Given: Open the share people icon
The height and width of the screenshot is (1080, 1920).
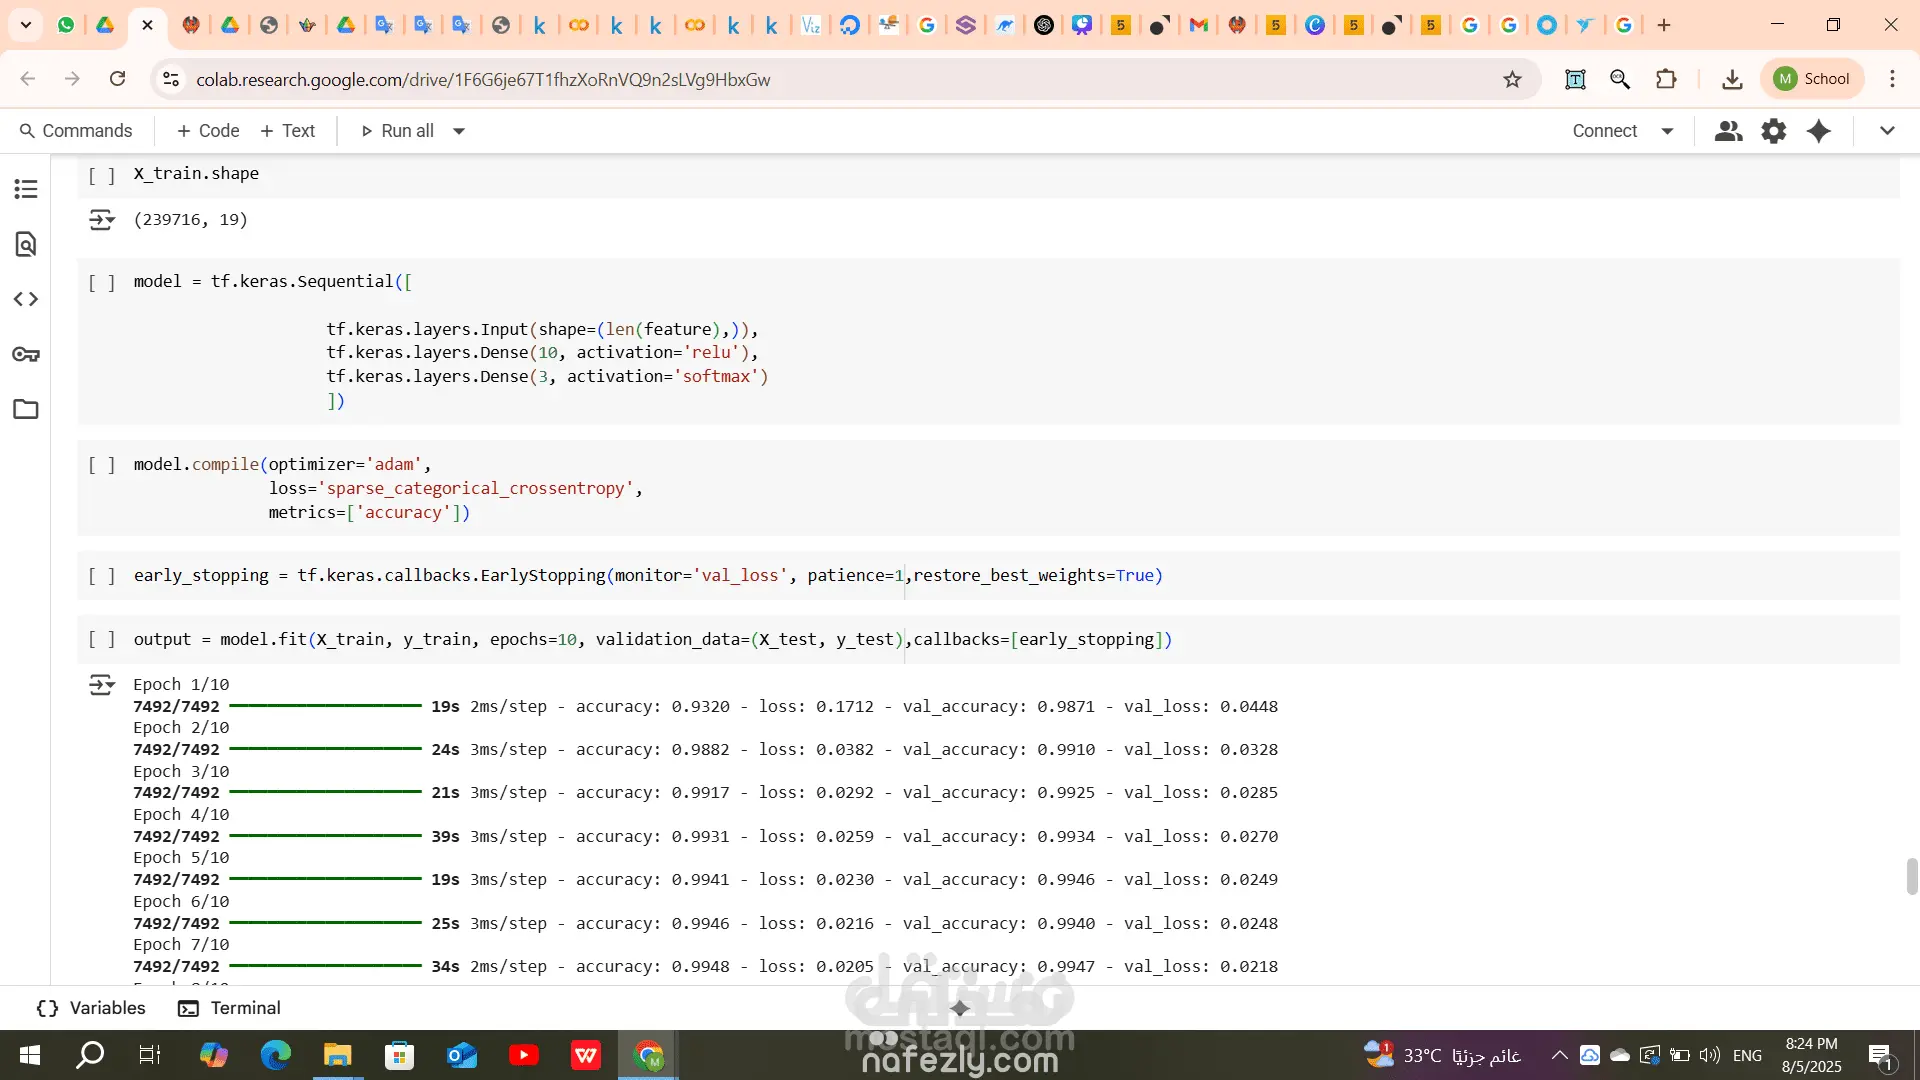Looking at the screenshot, I should [1728, 131].
